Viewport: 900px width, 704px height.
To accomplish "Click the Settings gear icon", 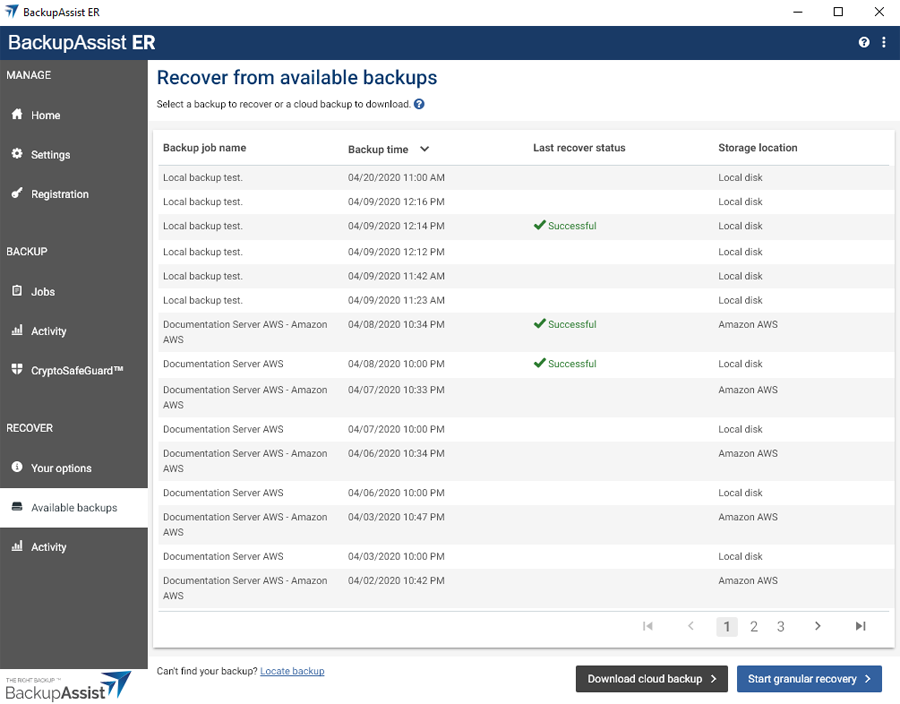I will 17,154.
